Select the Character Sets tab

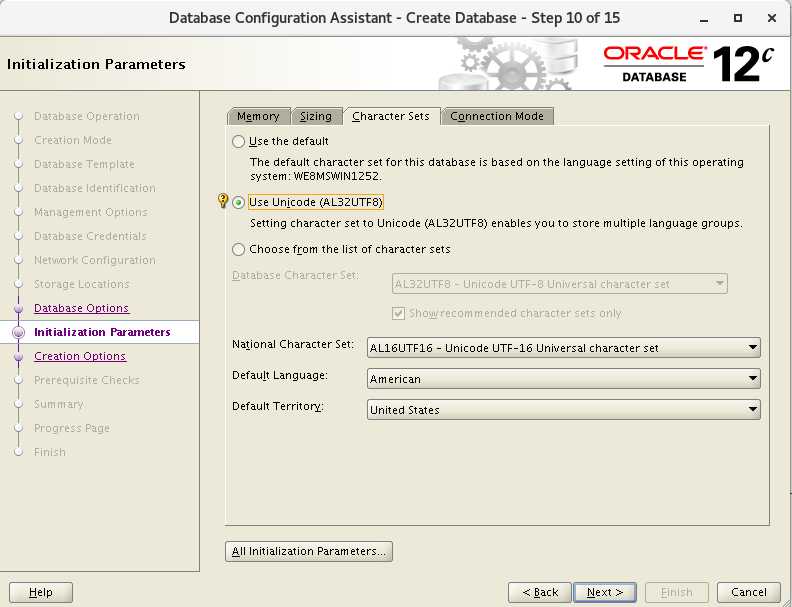(x=391, y=116)
